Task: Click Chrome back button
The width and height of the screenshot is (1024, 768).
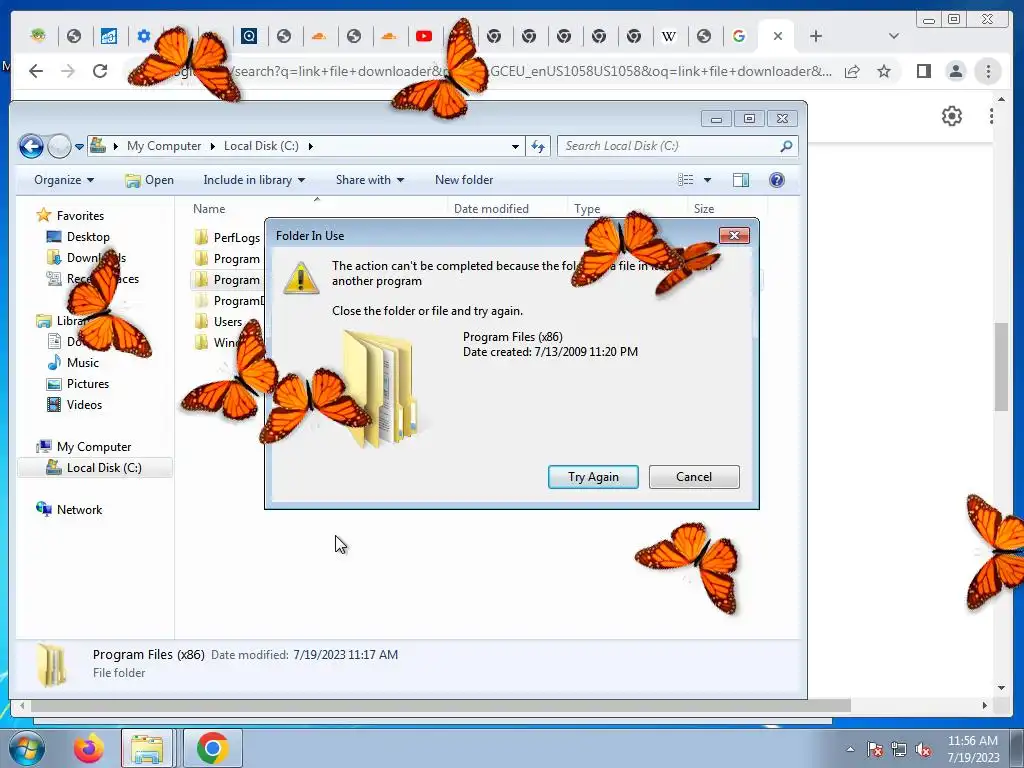Action: coord(36,71)
